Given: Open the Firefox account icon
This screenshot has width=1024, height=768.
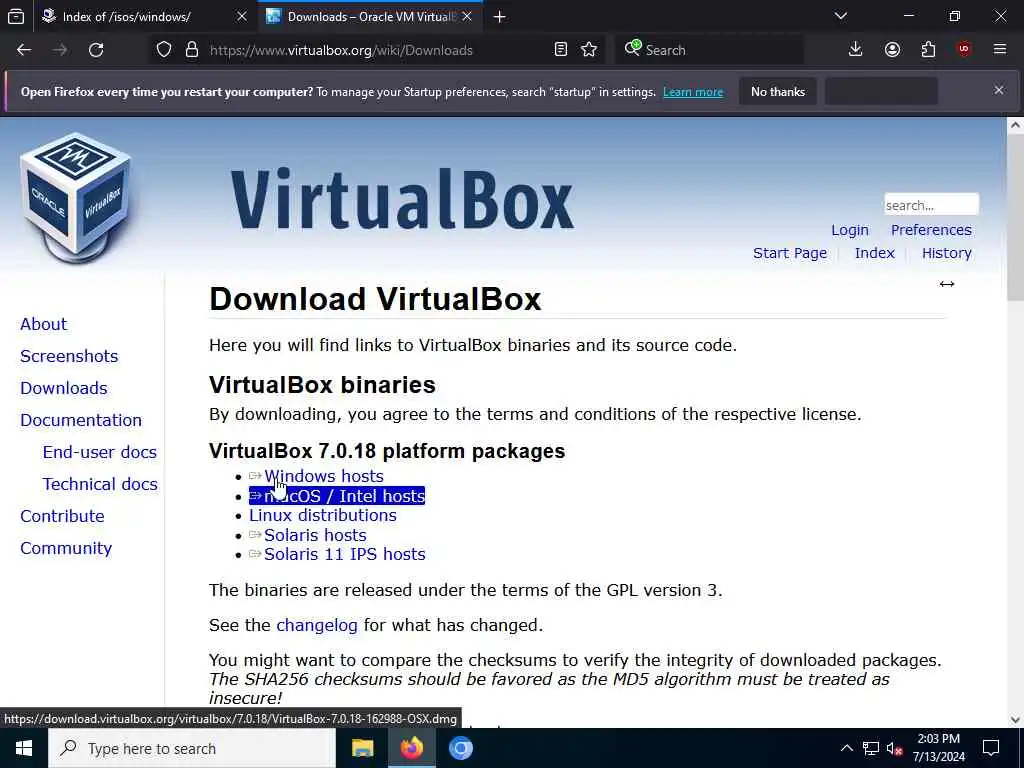Looking at the screenshot, I should click(892, 50).
